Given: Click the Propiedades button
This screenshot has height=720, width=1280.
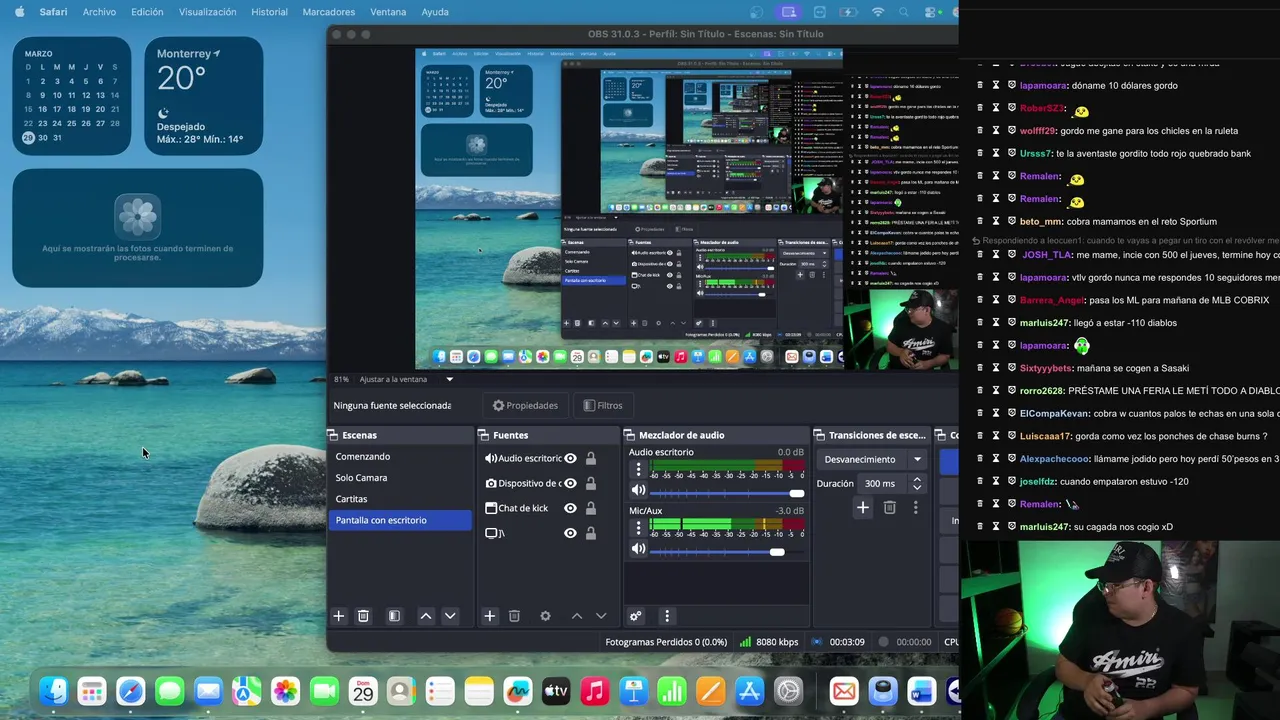Looking at the screenshot, I should (525, 405).
